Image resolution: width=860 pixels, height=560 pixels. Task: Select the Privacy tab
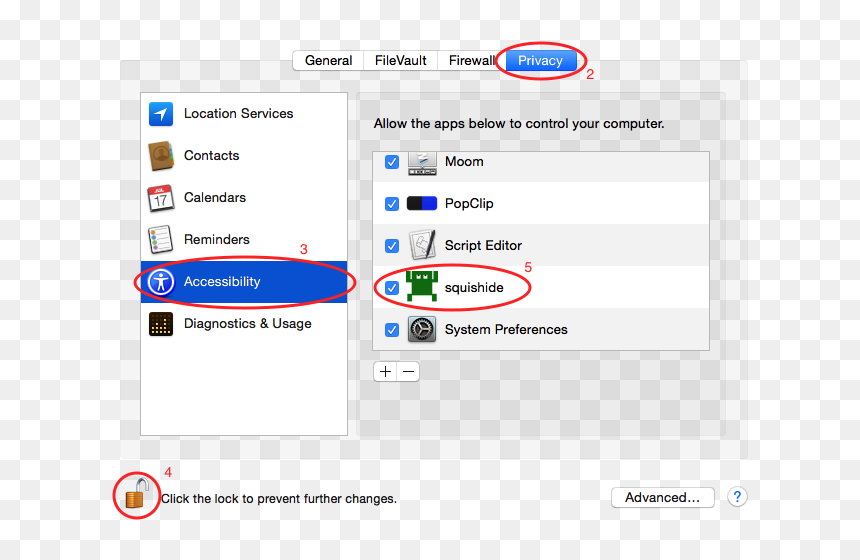[540, 60]
